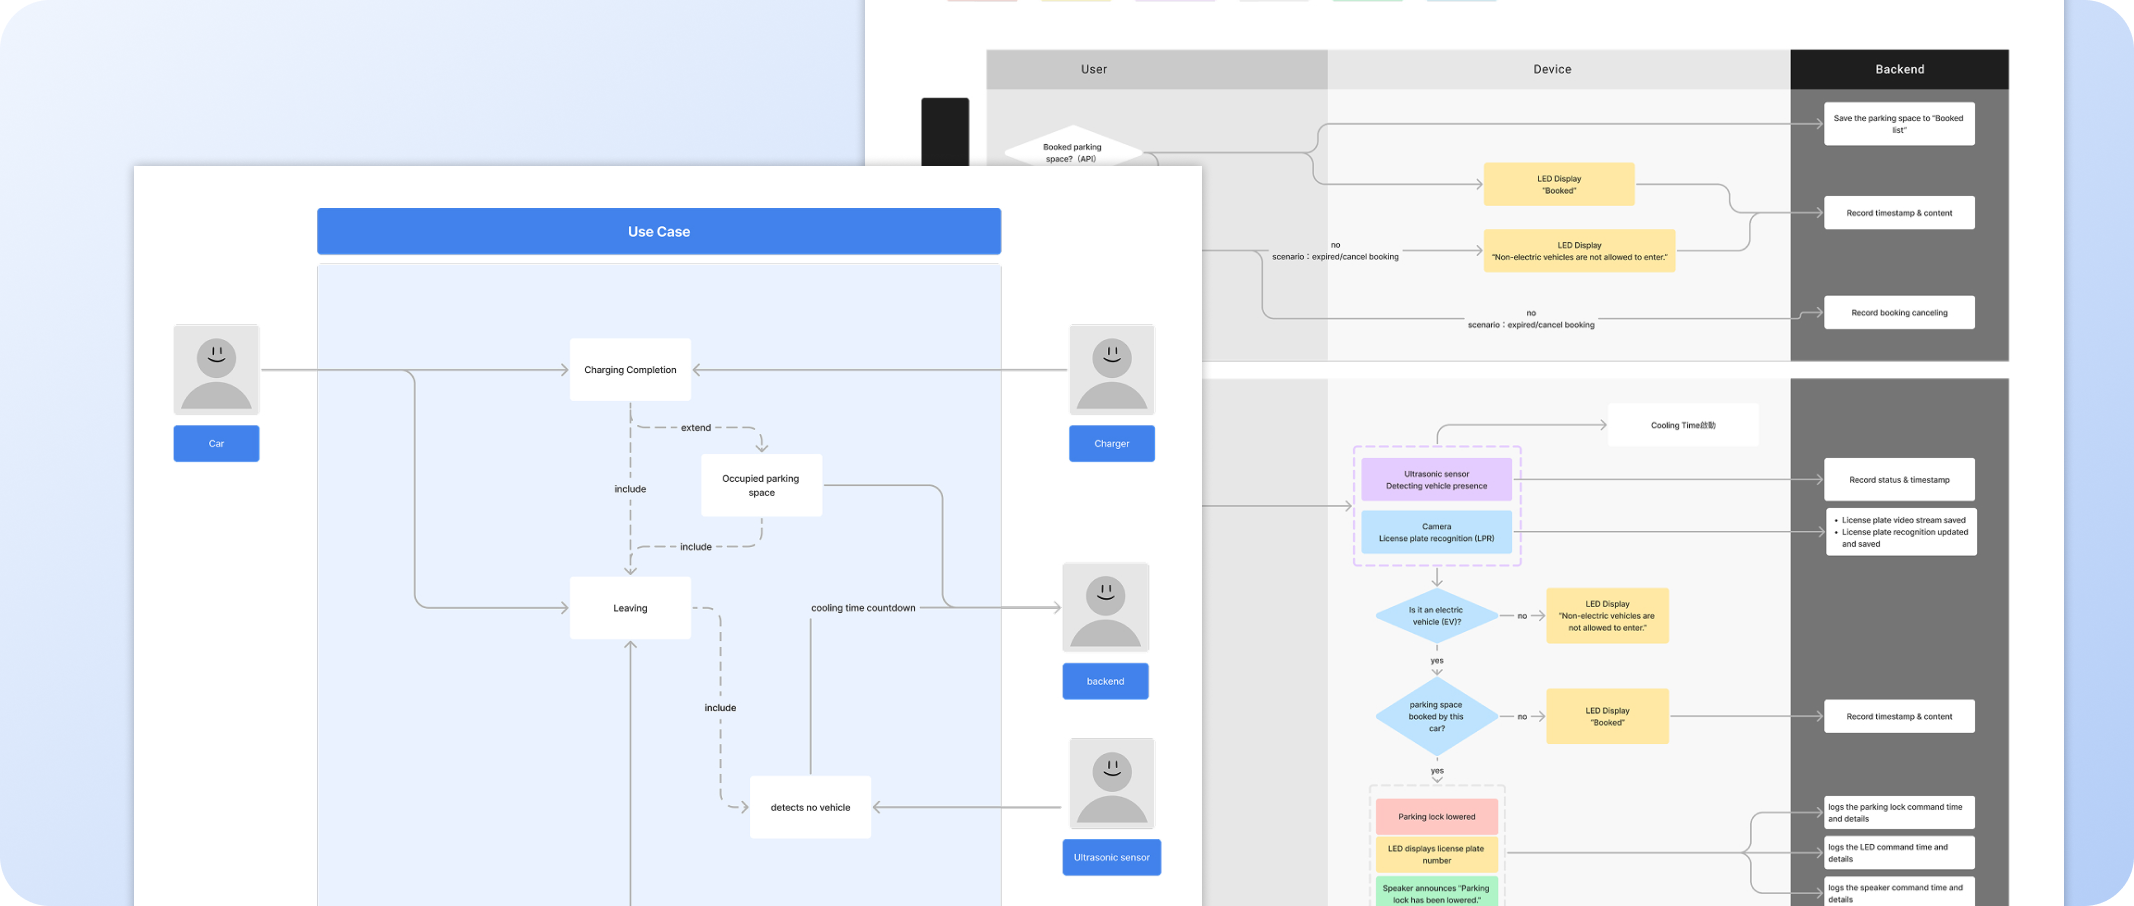Select the Record status & timestamp box
Image resolution: width=2134 pixels, height=906 pixels.
pyautogui.click(x=1899, y=479)
